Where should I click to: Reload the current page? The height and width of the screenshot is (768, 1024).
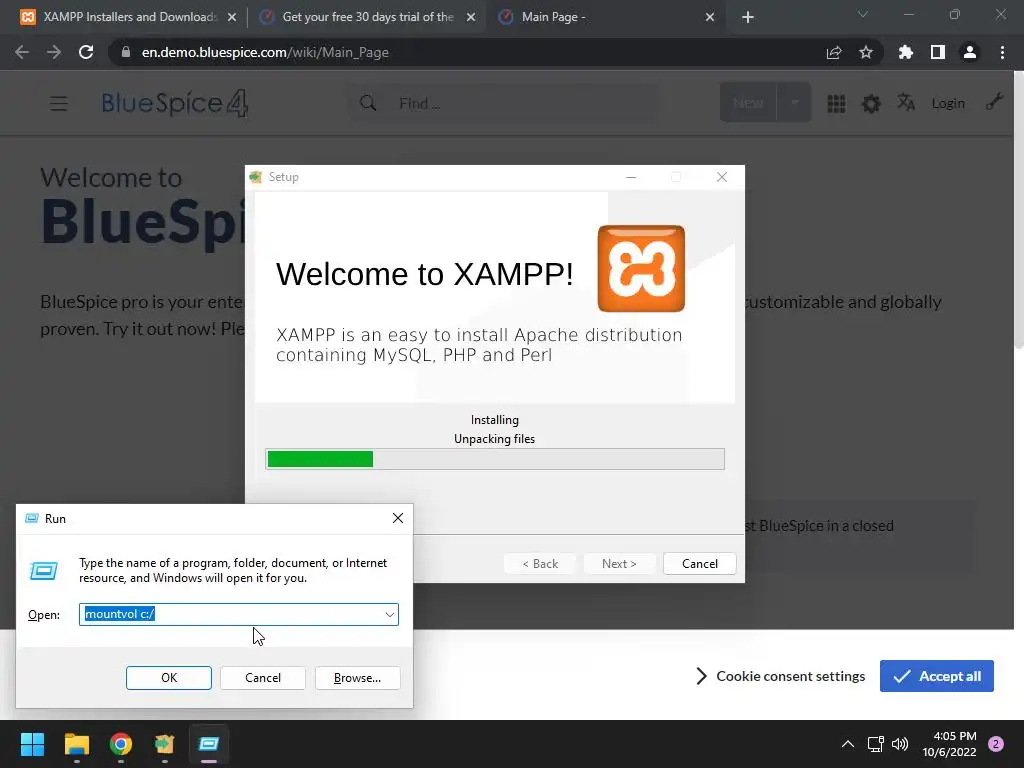click(x=86, y=52)
